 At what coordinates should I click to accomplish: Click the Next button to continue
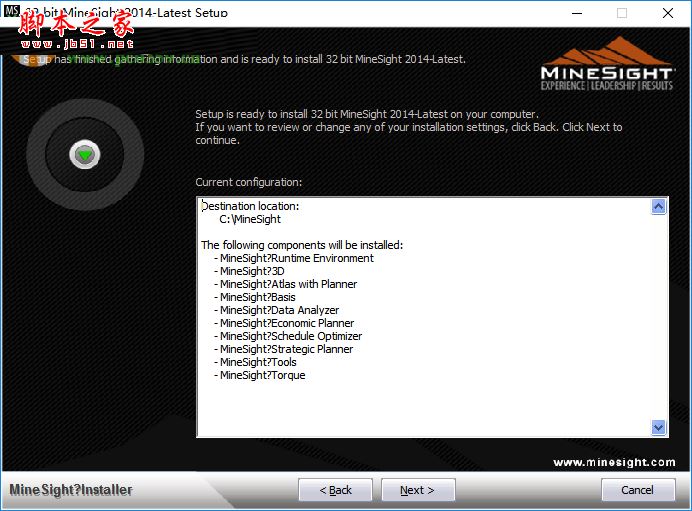pyautogui.click(x=418, y=490)
